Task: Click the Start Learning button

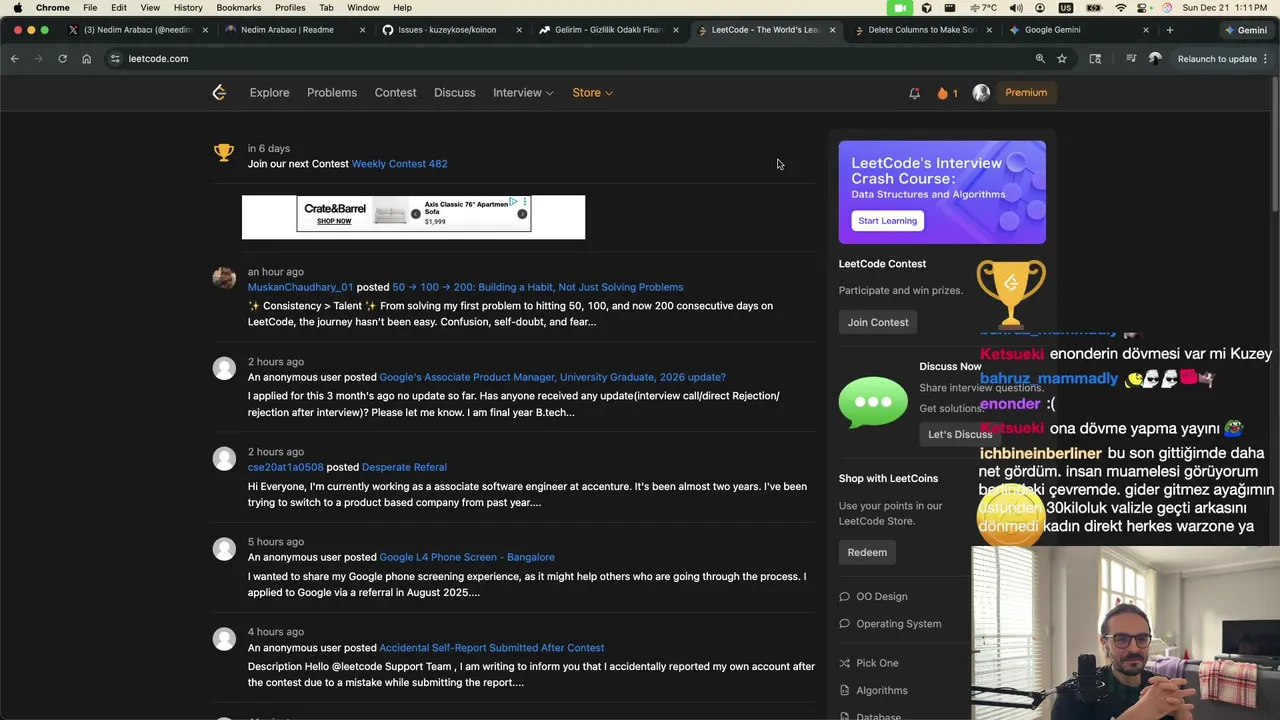Action: click(887, 221)
